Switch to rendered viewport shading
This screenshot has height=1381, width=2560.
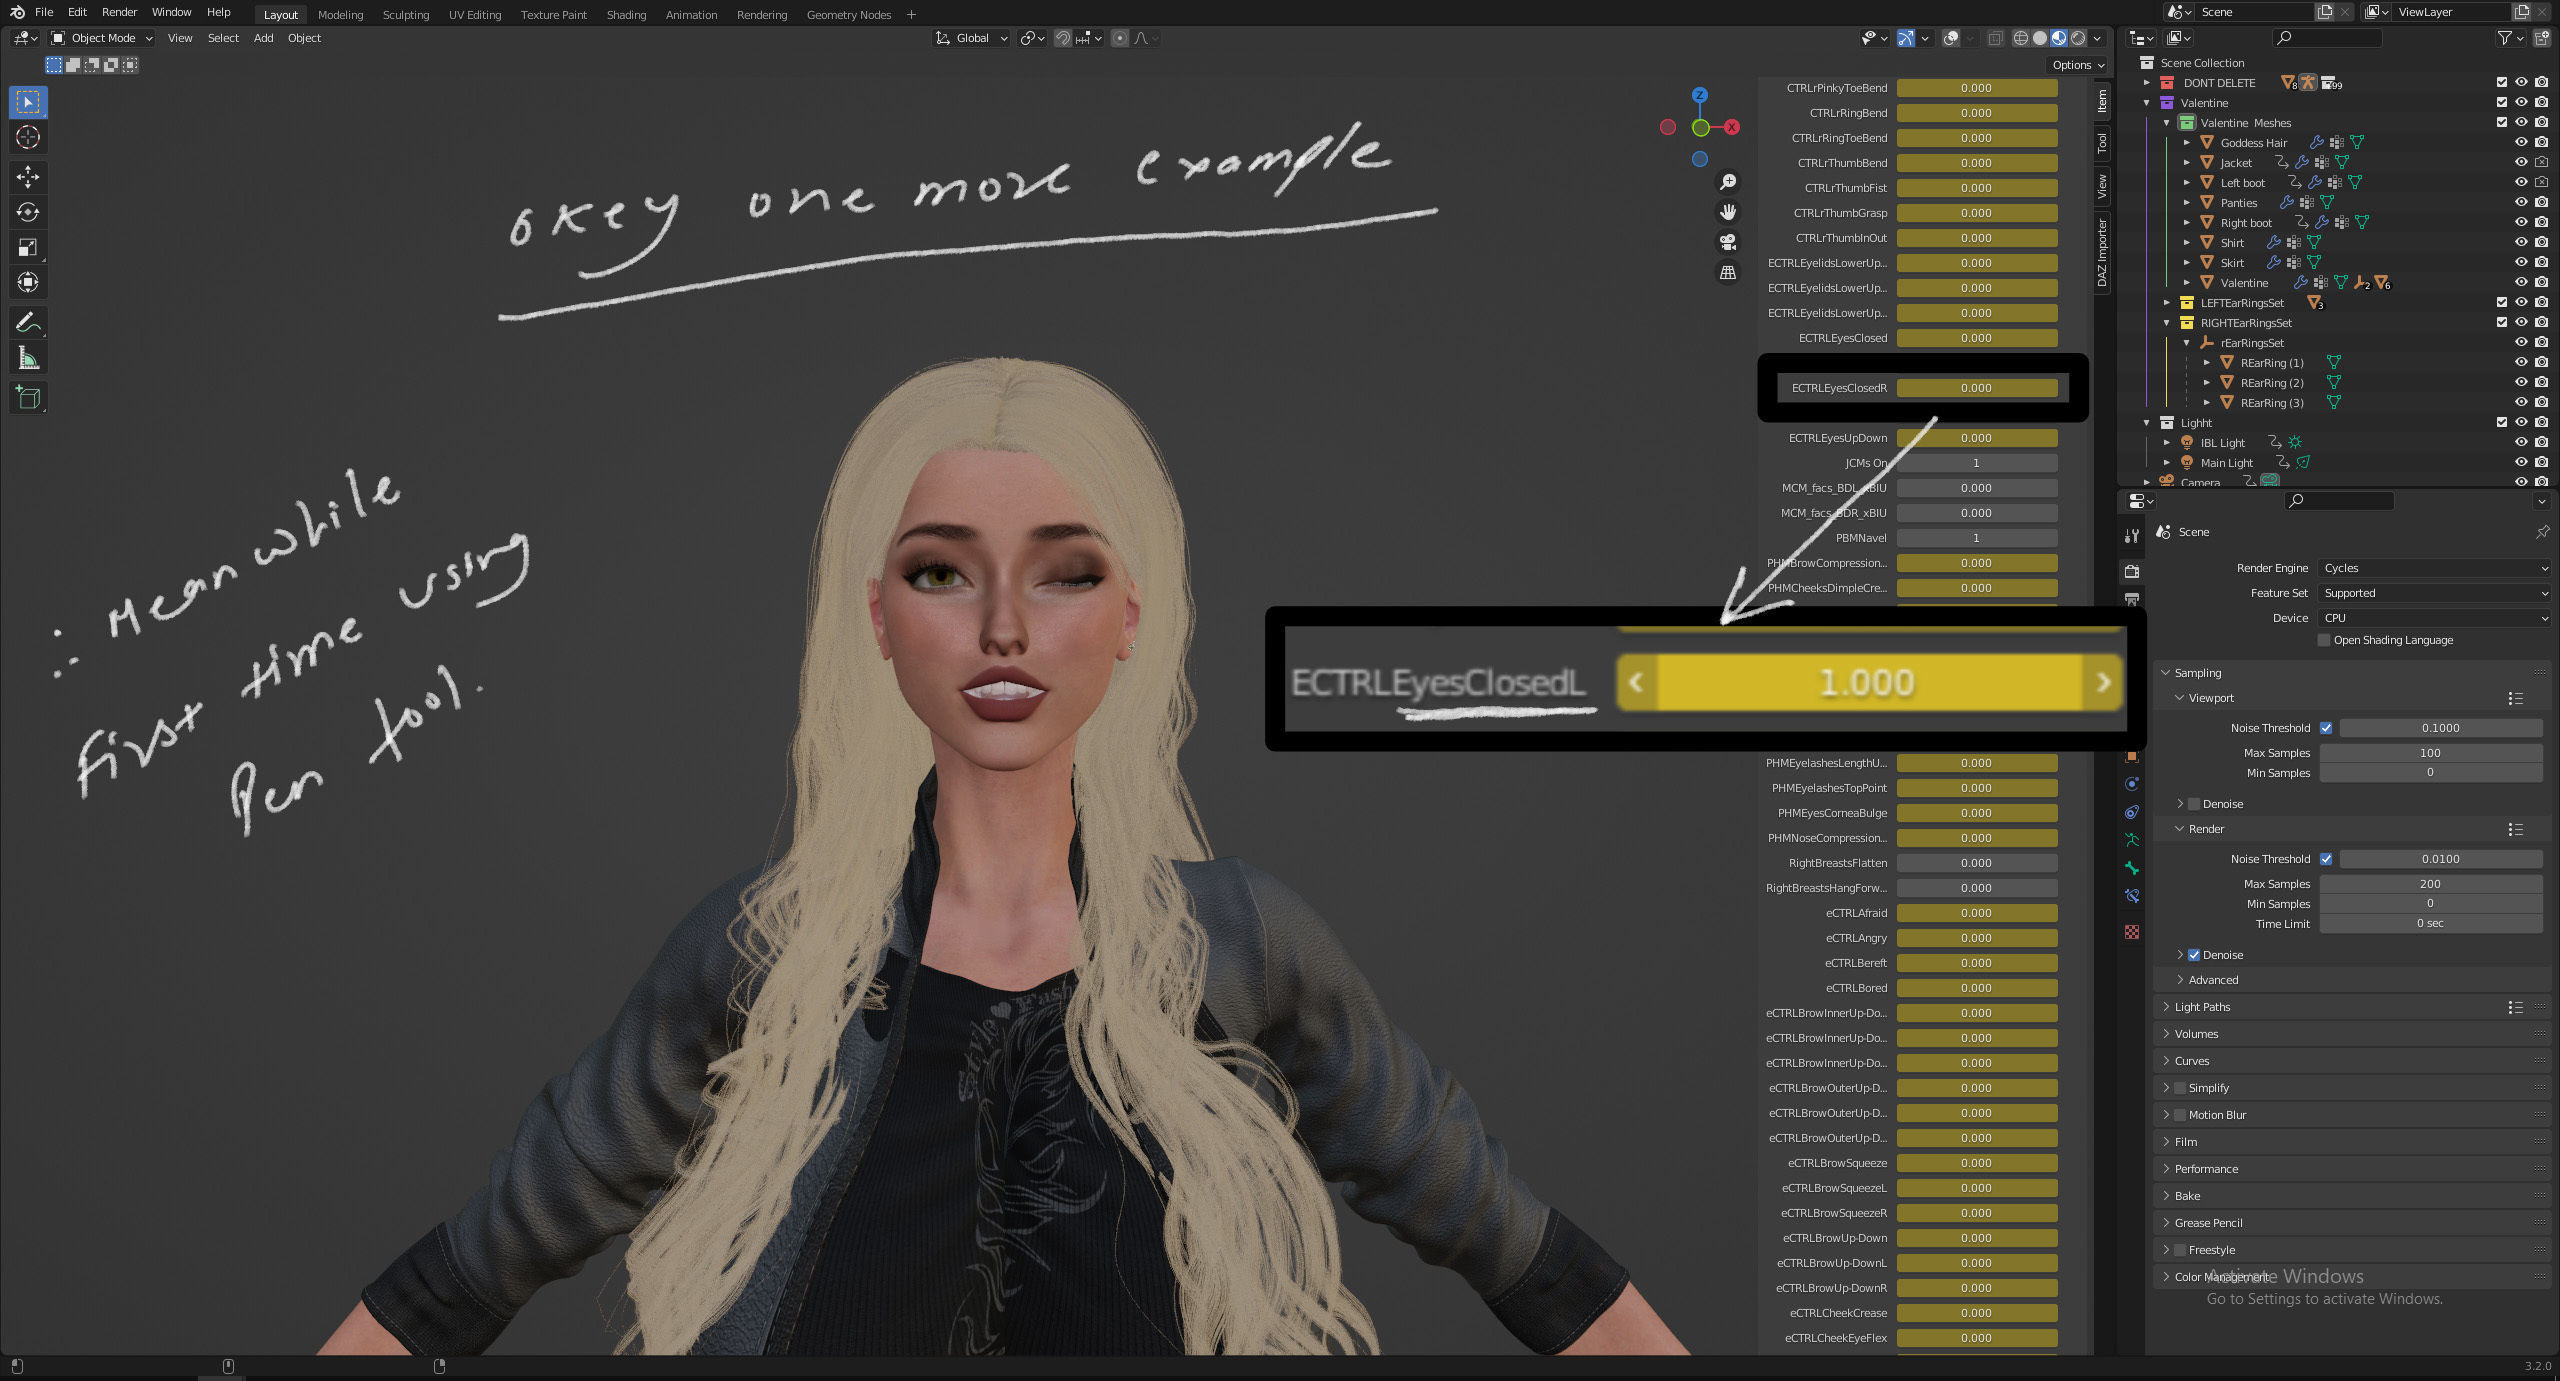(2078, 38)
